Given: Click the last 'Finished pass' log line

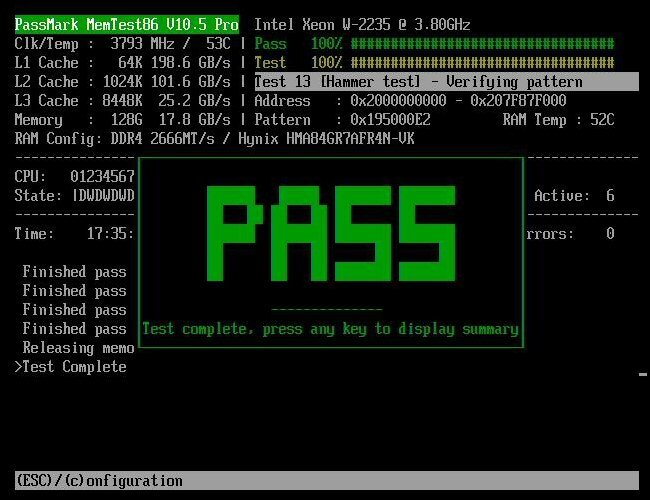Looking at the screenshot, I should pyautogui.click(x=75, y=329).
